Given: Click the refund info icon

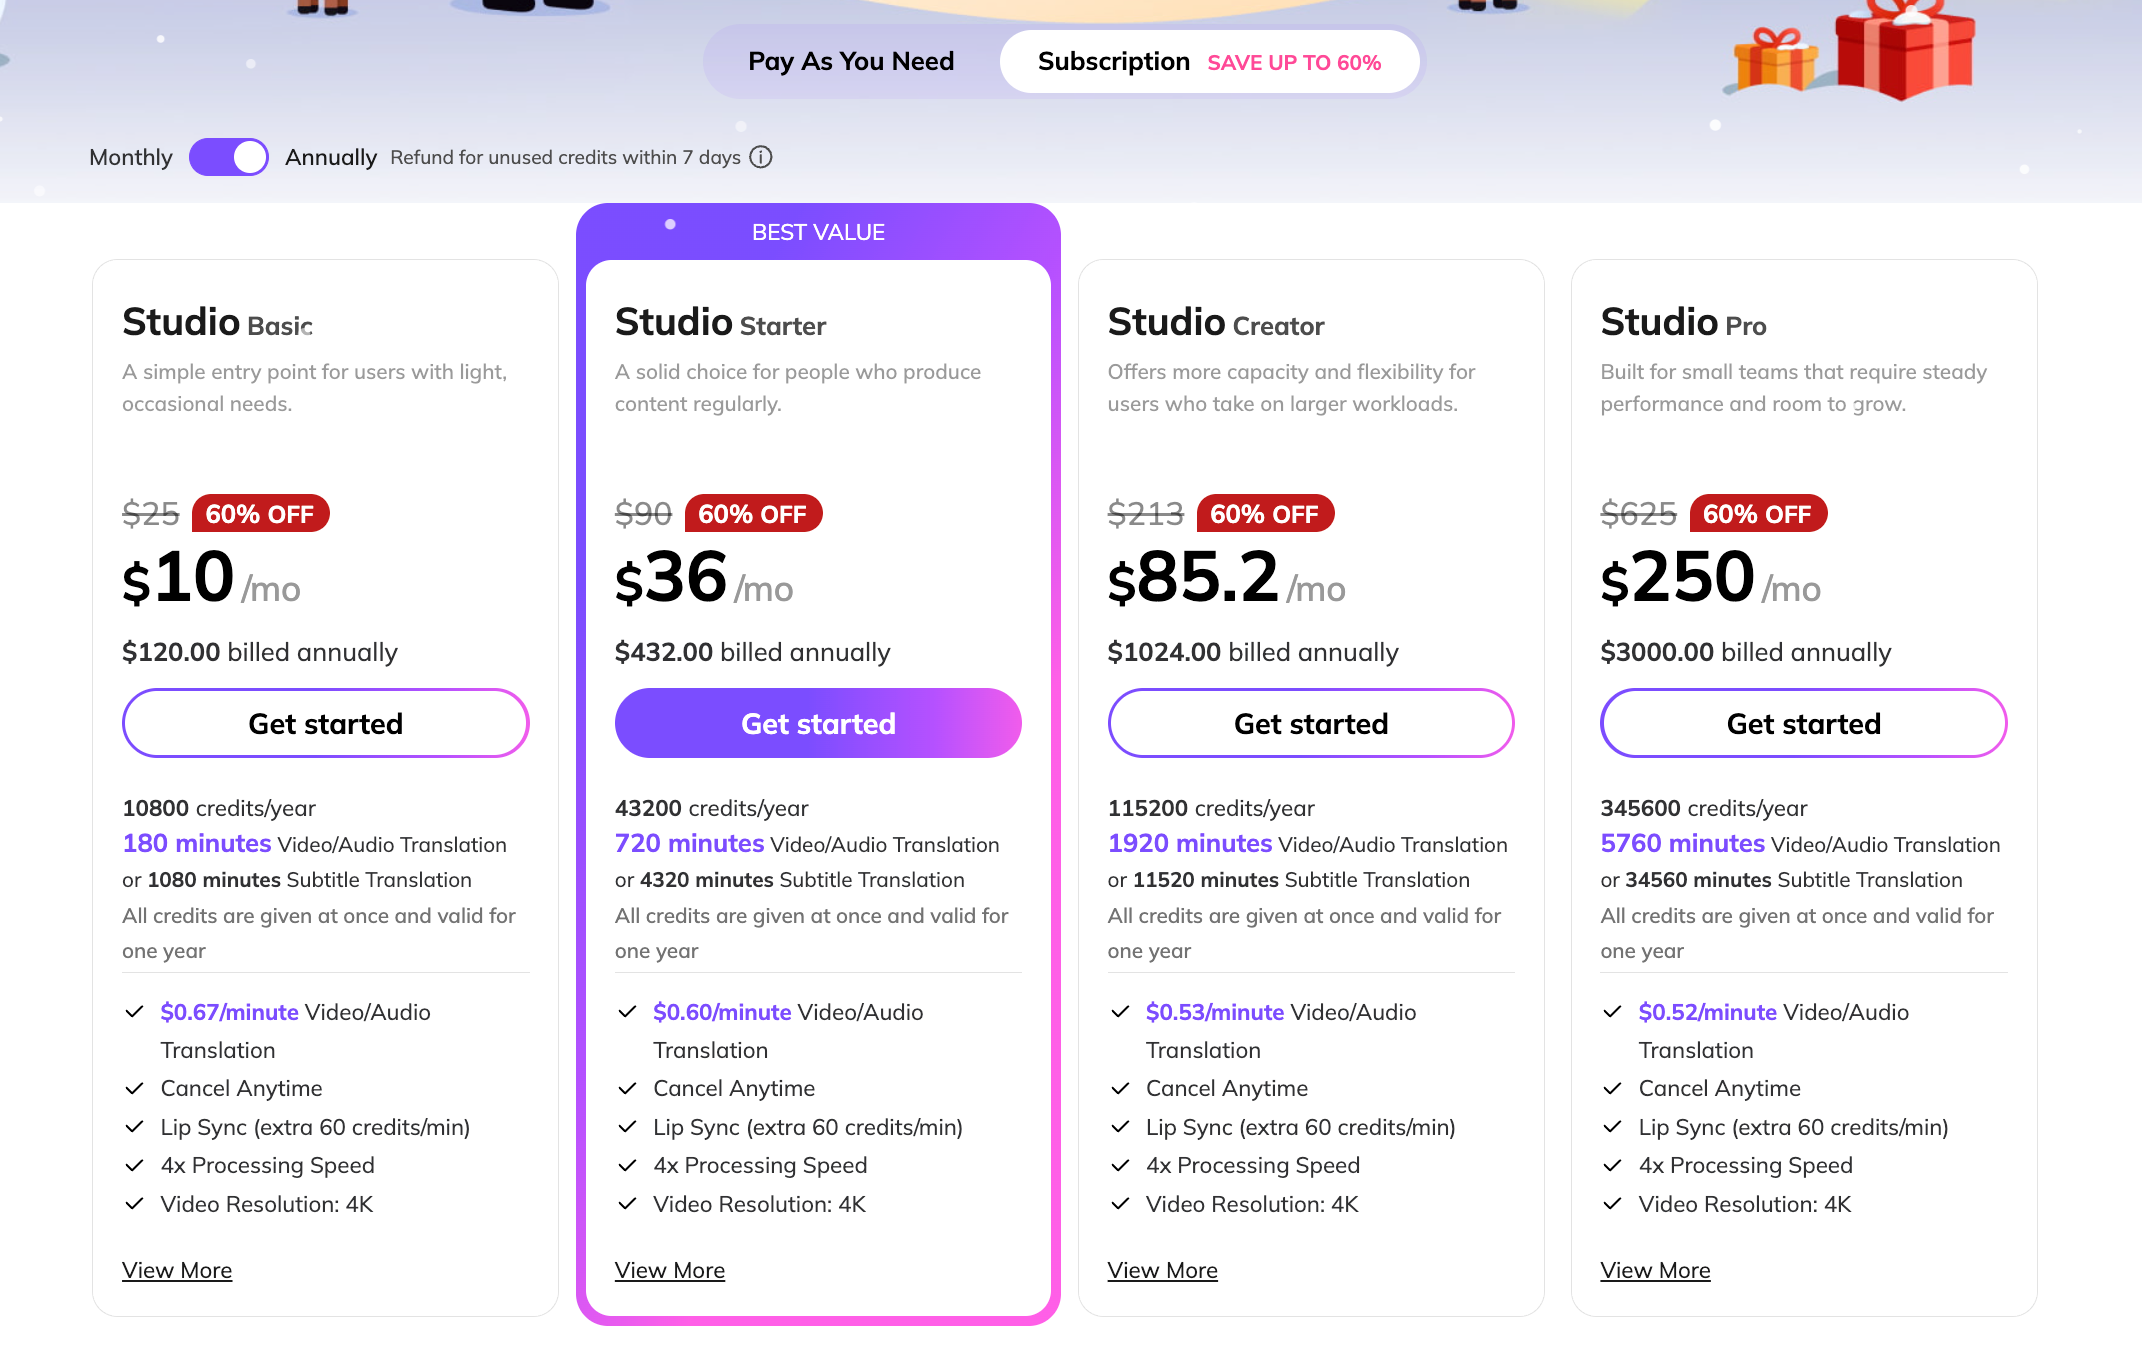Looking at the screenshot, I should pos(761,157).
